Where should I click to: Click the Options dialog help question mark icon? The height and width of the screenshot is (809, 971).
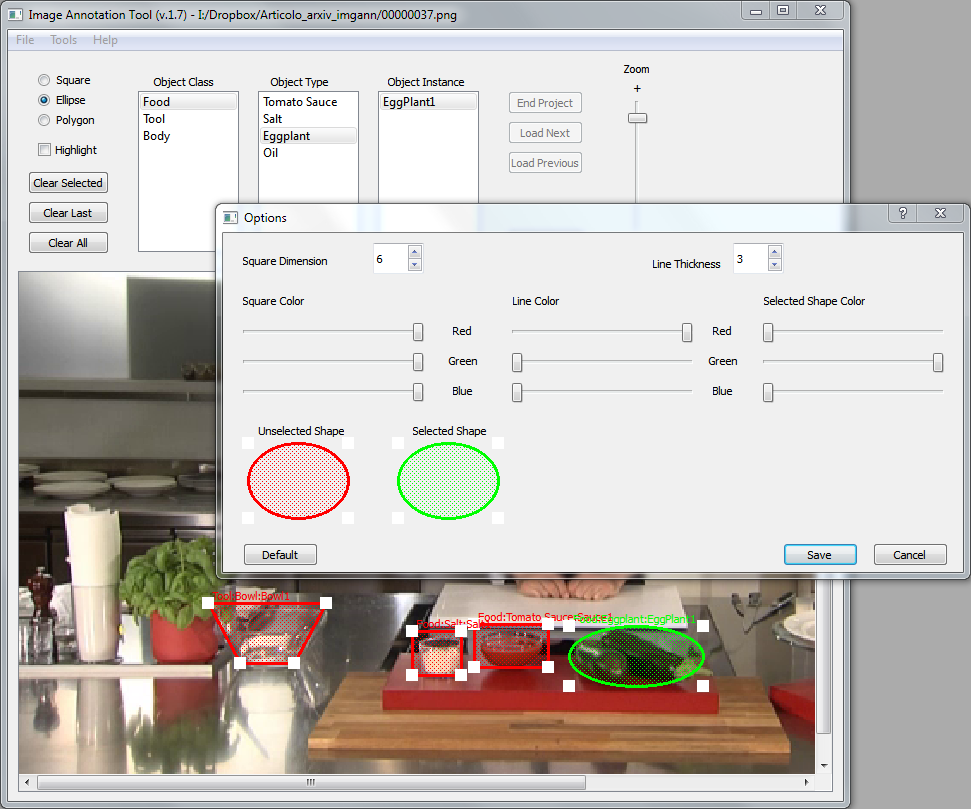[903, 215]
